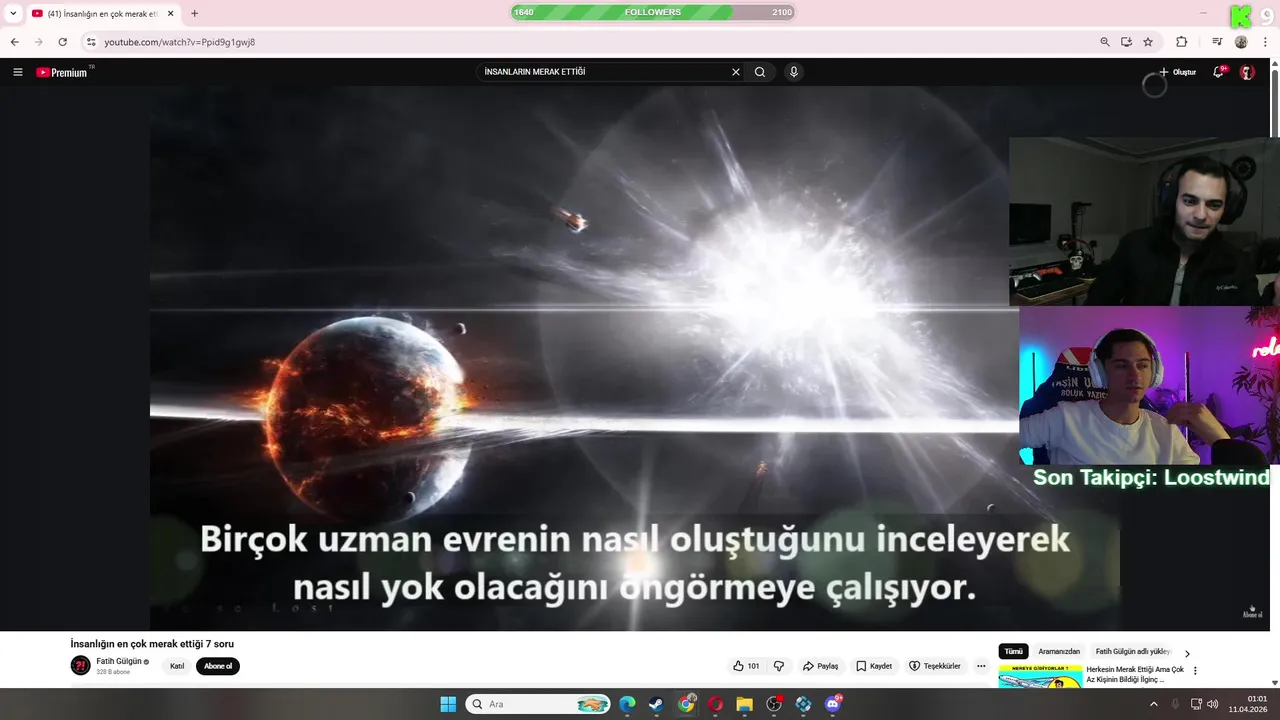Select the Tümü filter chip
This screenshot has width=1280, height=720.
click(x=1013, y=651)
